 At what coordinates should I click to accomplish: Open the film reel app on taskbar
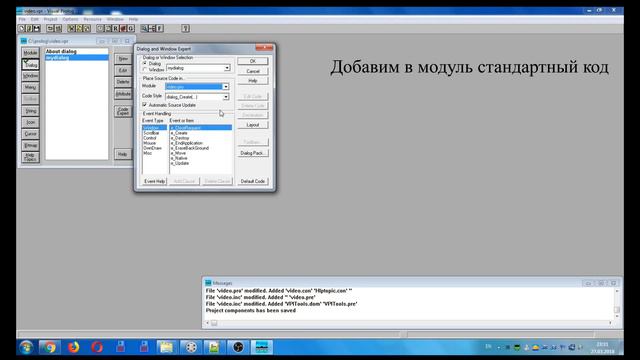pos(191,347)
